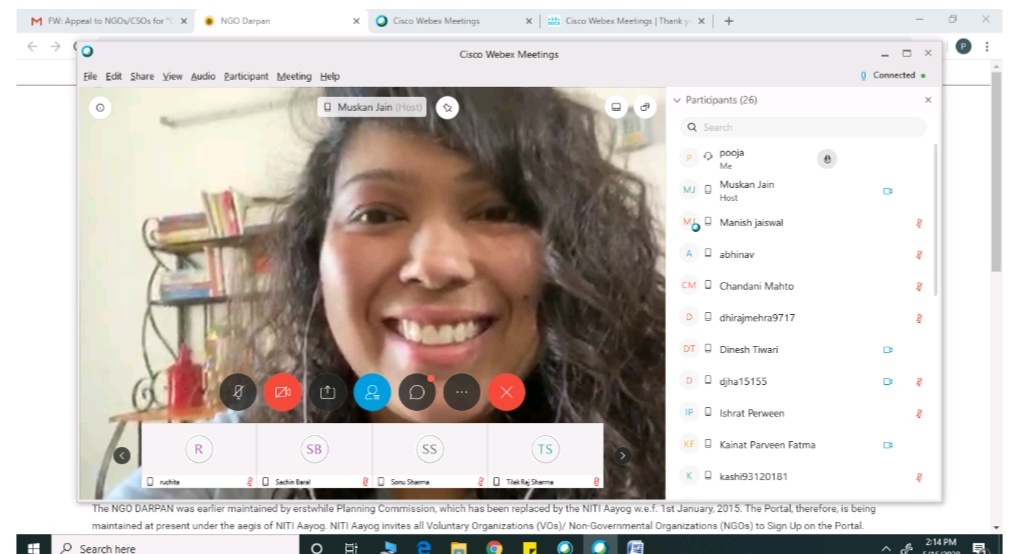Click Muskan Jain's video camera icon
This screenshot has width=1010, height=554.
click(x=888, y=191)
